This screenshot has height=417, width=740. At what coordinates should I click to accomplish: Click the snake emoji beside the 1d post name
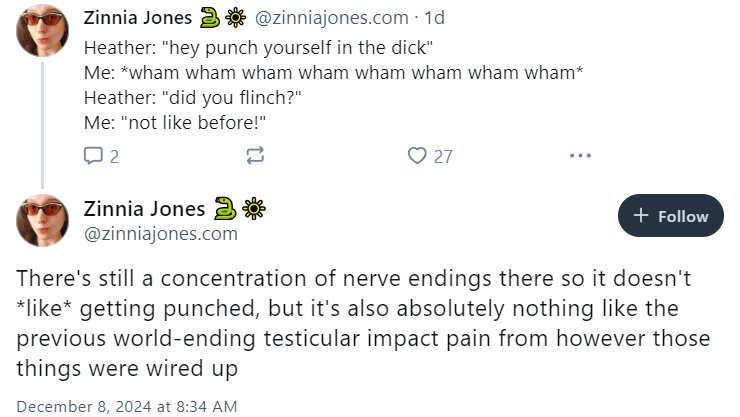[210, 18]
